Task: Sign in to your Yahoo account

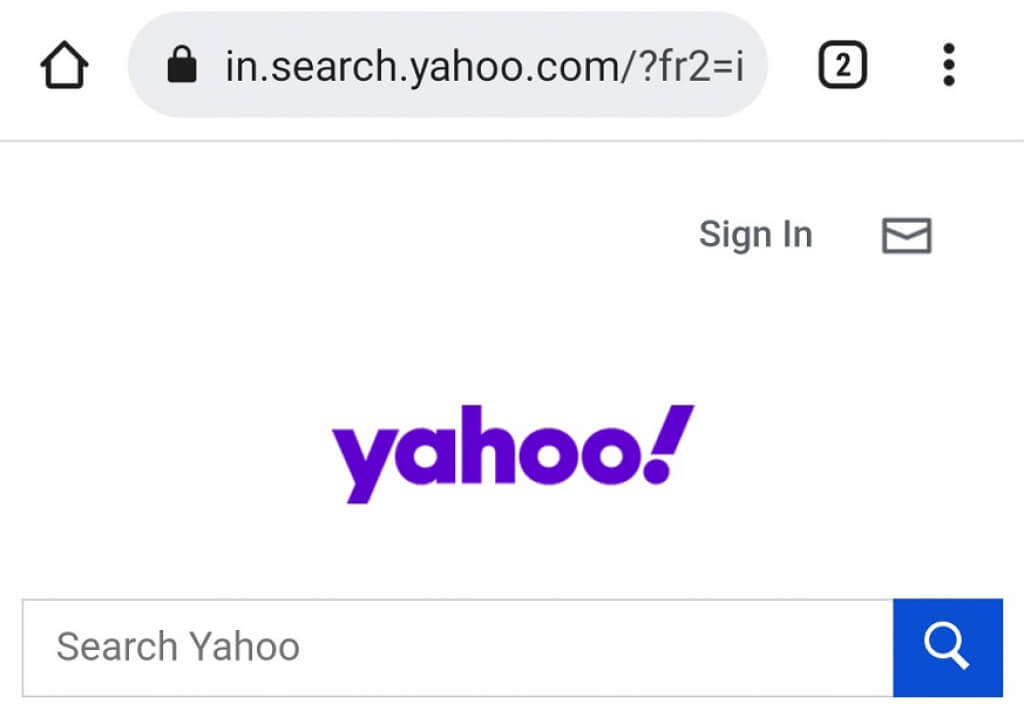Action: pos(755,235)
